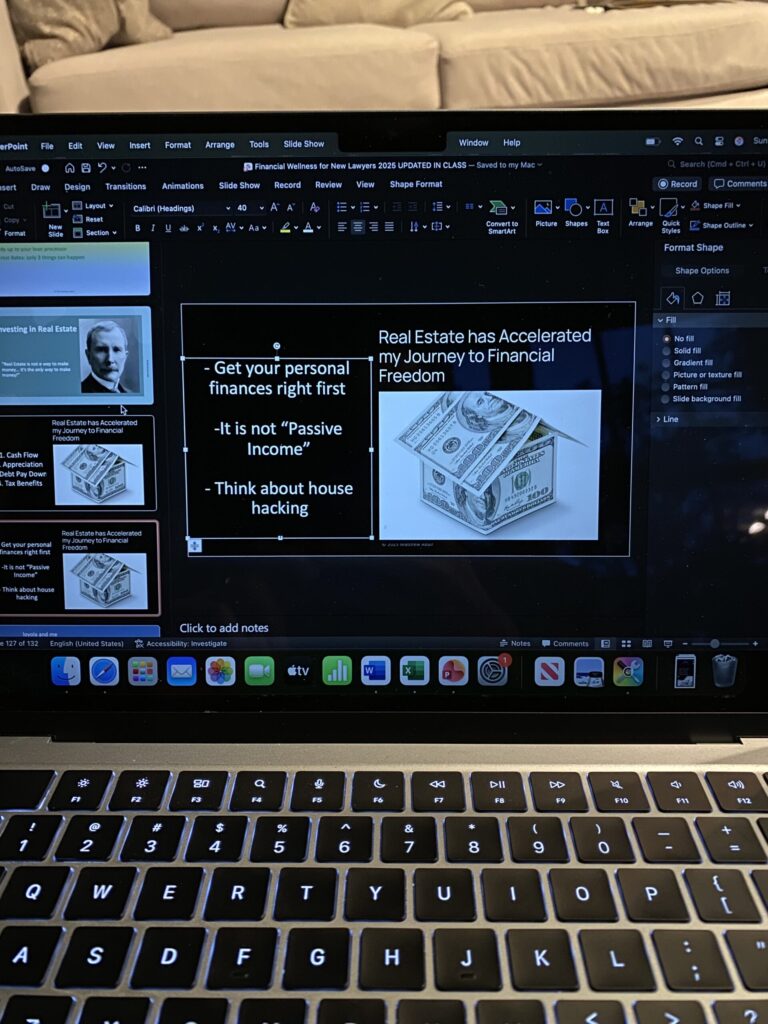Image resolution: width=768 pixels, height=1024 pixels.
Task: Apply subscript formatting
Action: tap(216, 228)
